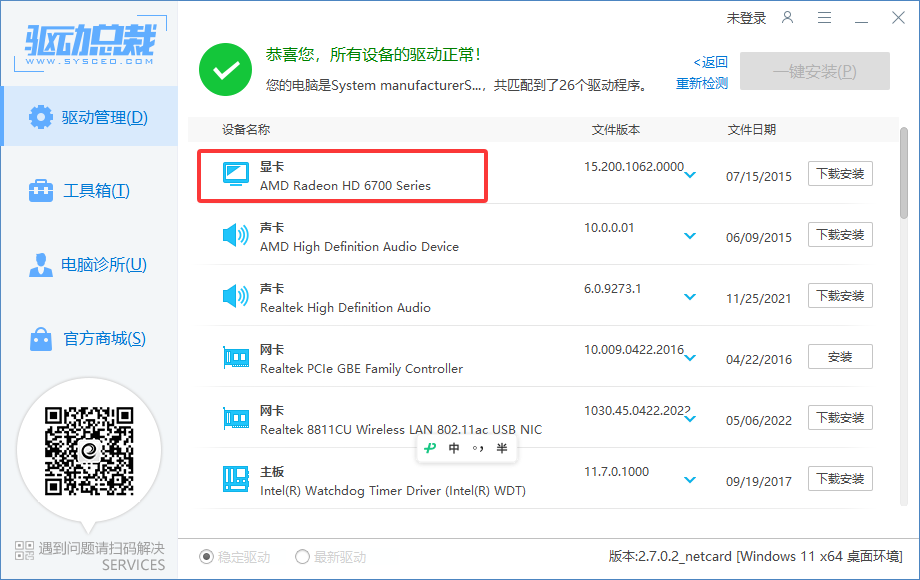
Task: Click the user account icon
Action: click(787, 18)
